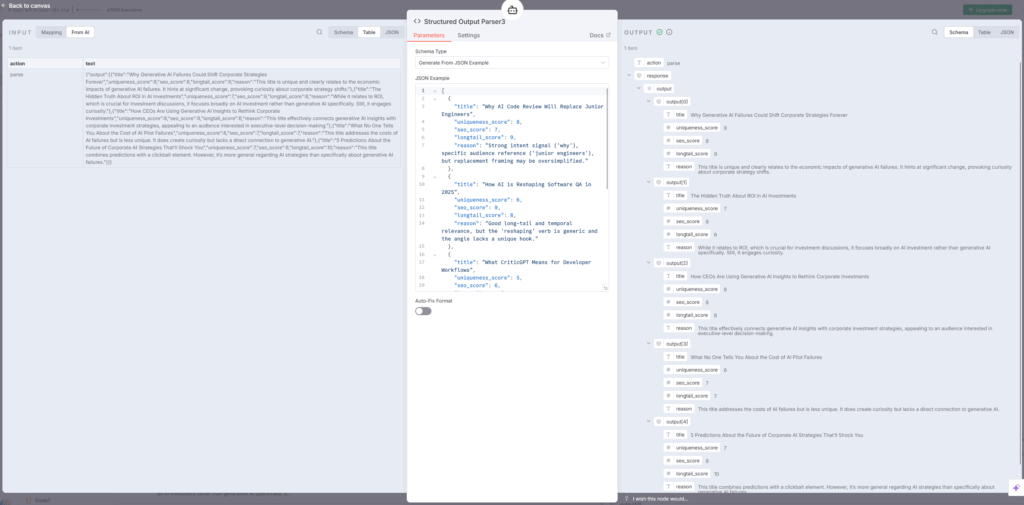Click the input panel search icon
Viewport: 1024px width, 505px height.
(x=319, y=32)
